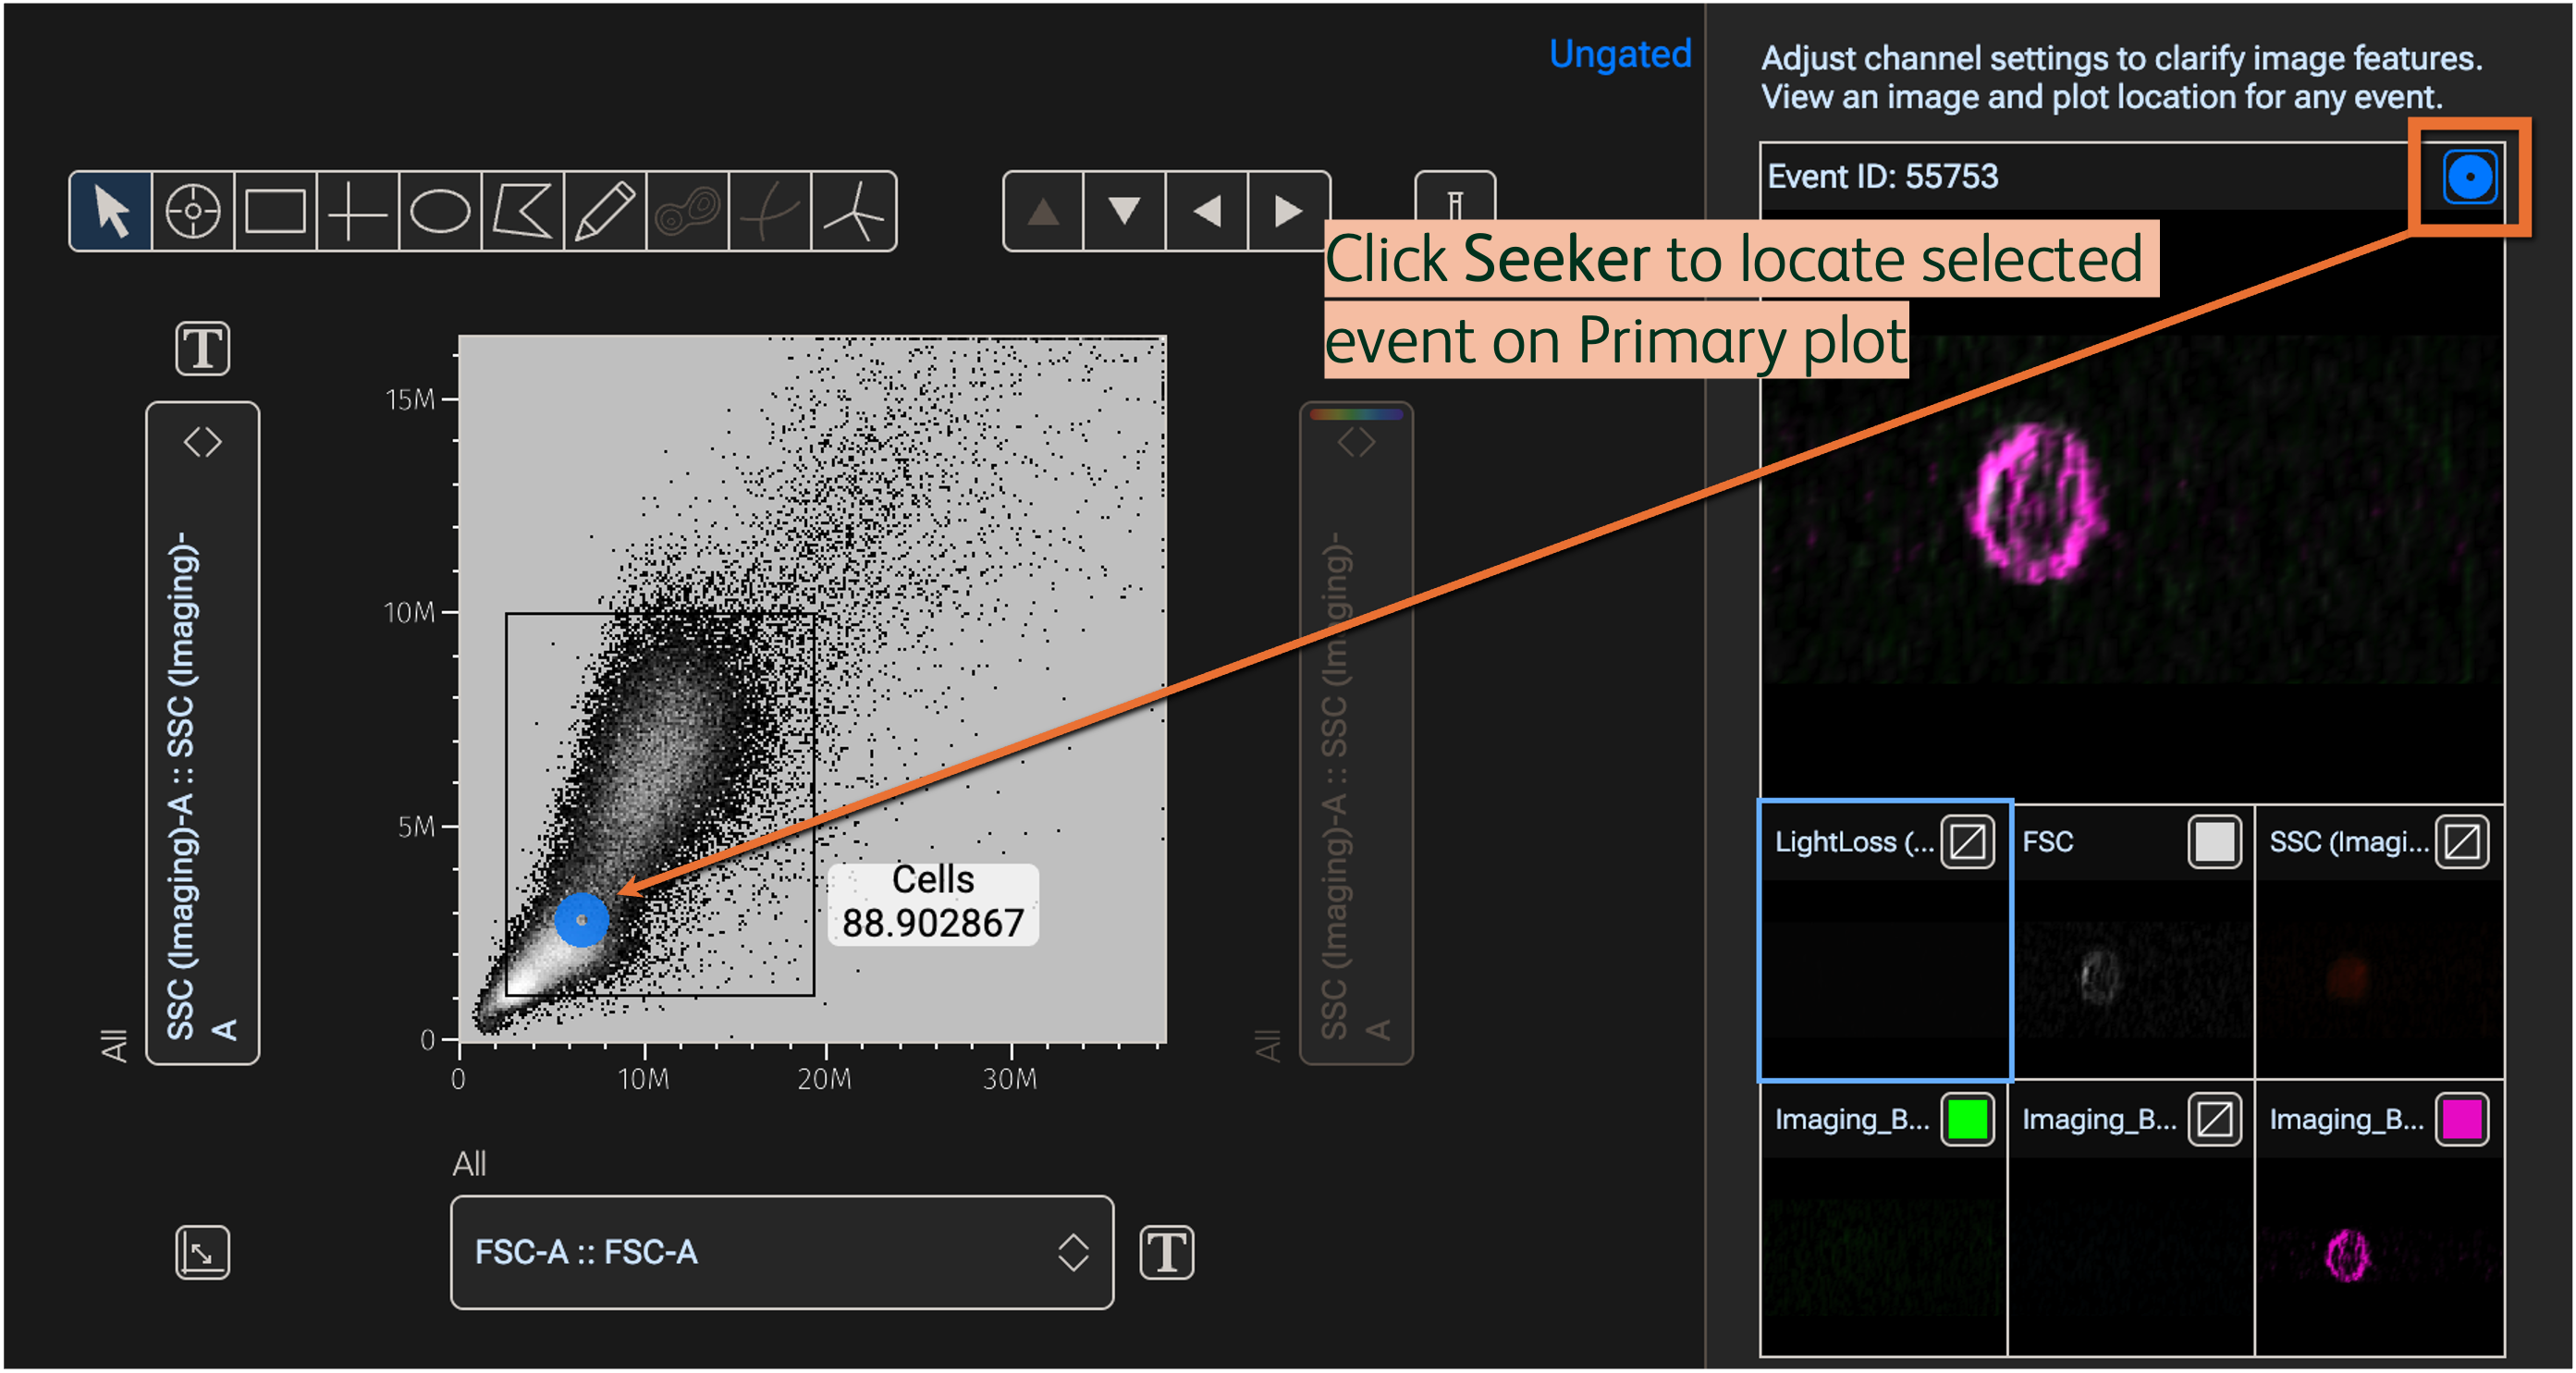This screenshot has height=1373, width=2576.
Task: Toggle the LightLoss channel swatch
Action: coord(1967,842)
